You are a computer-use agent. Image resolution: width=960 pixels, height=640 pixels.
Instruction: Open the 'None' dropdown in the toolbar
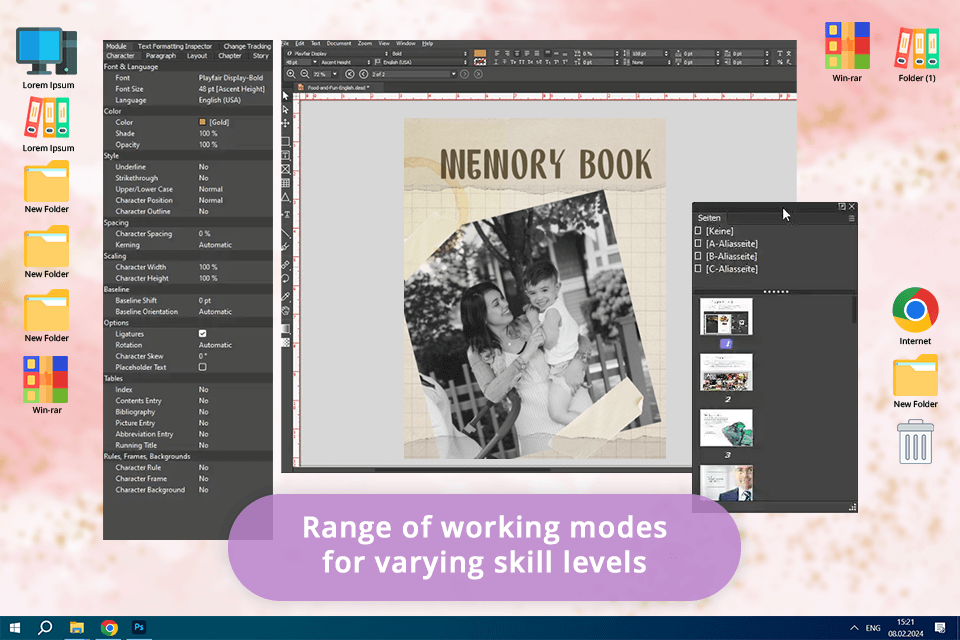point(649,62)
